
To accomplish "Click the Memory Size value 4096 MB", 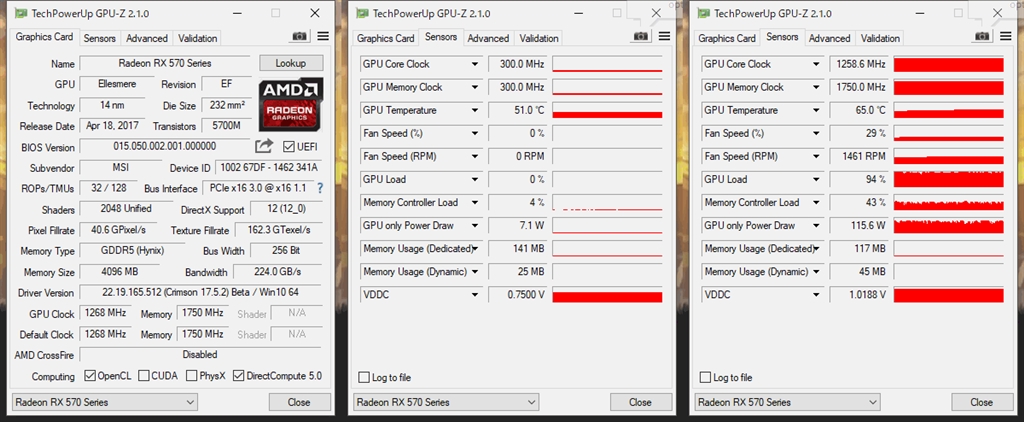I will (121, 272).
